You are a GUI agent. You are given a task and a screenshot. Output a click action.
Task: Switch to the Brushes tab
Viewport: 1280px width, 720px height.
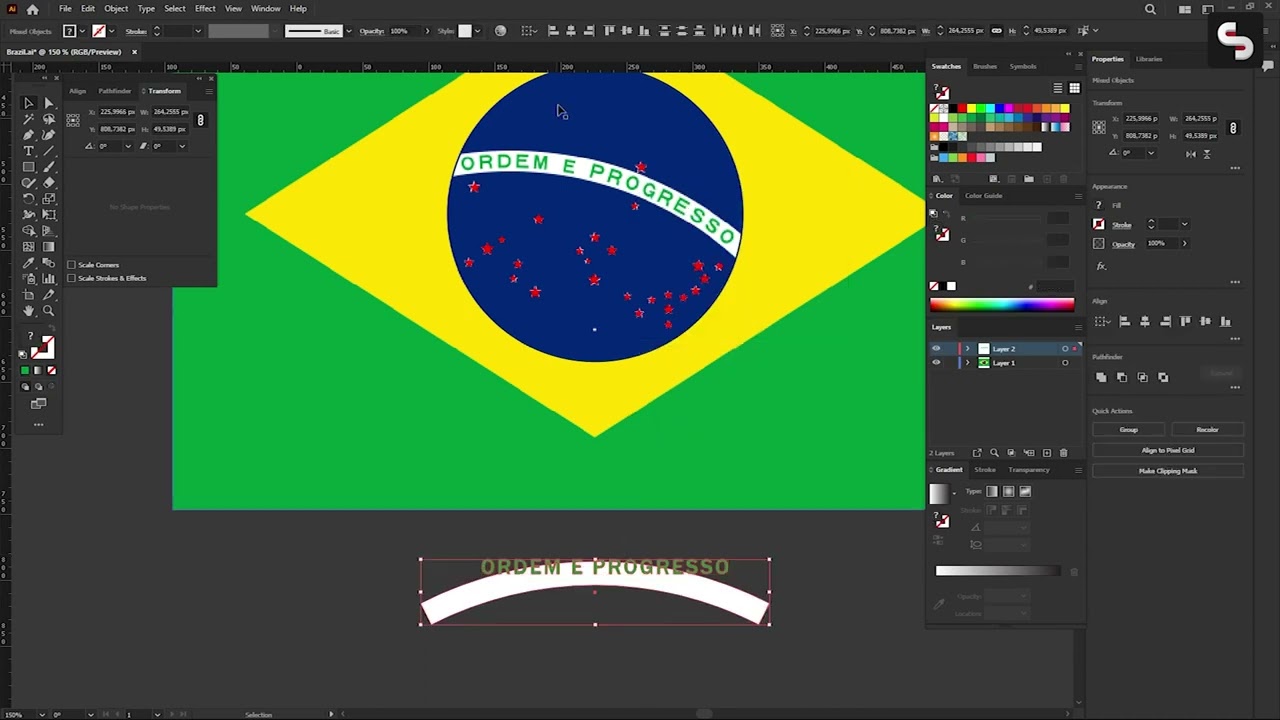pos(985,67)
